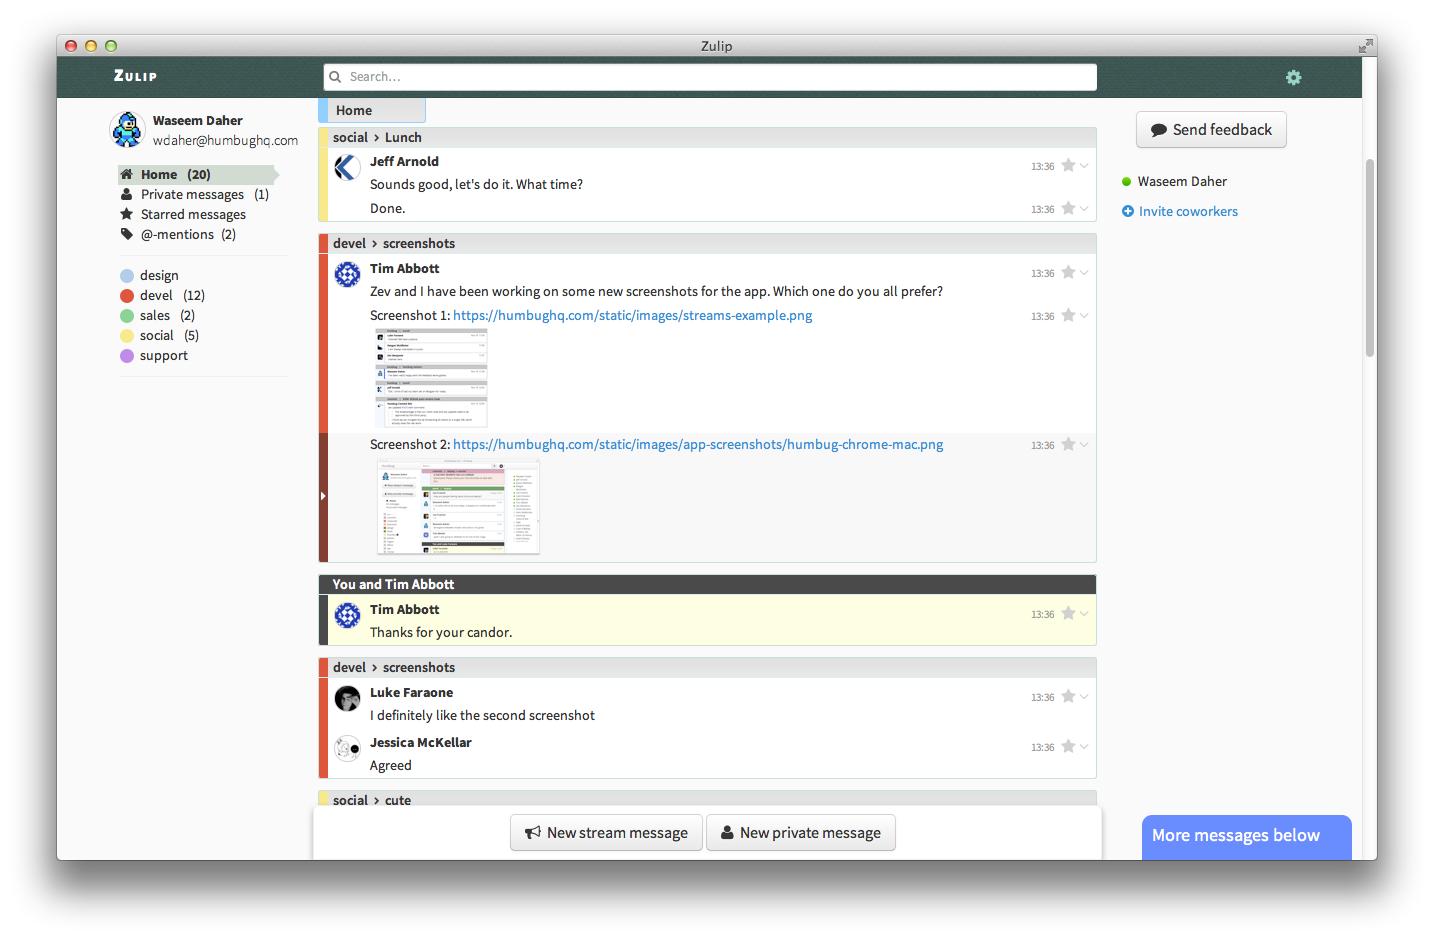Star Jessica McKellar's 'Agreed' message
Screen dimensions: 1434x939
tap(1068, 746)
